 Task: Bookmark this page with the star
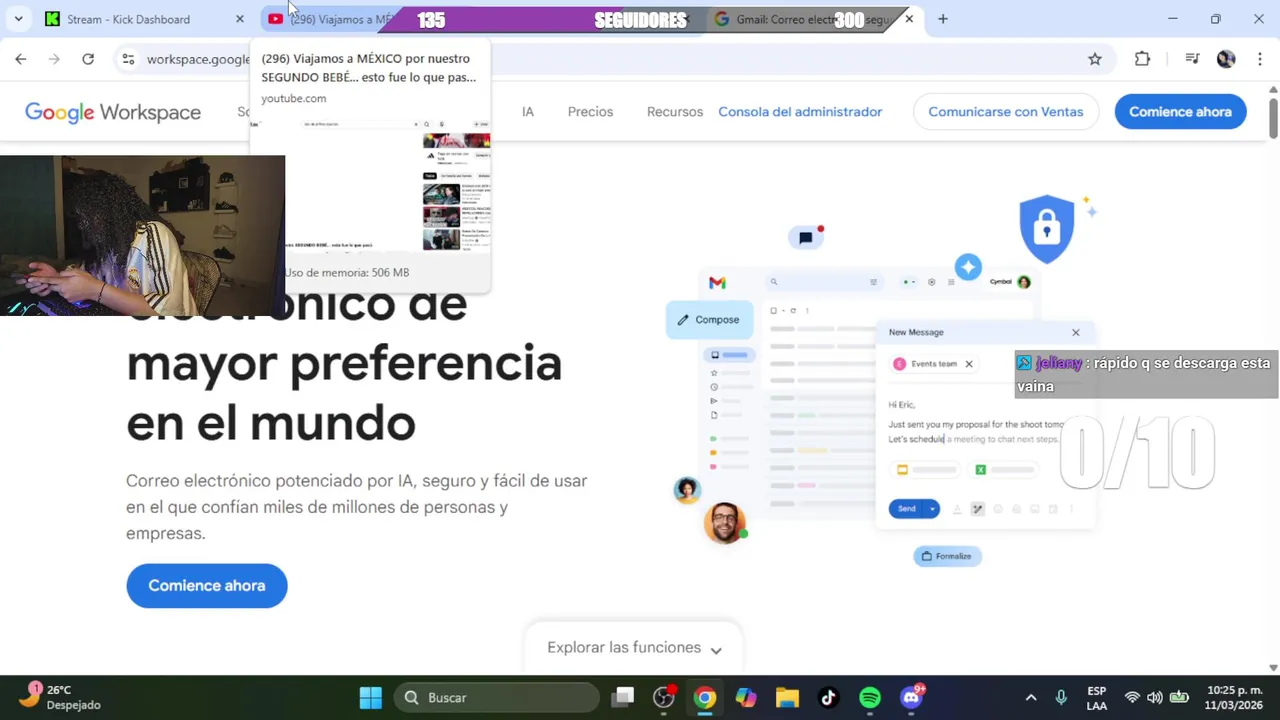coord(1095,59)
